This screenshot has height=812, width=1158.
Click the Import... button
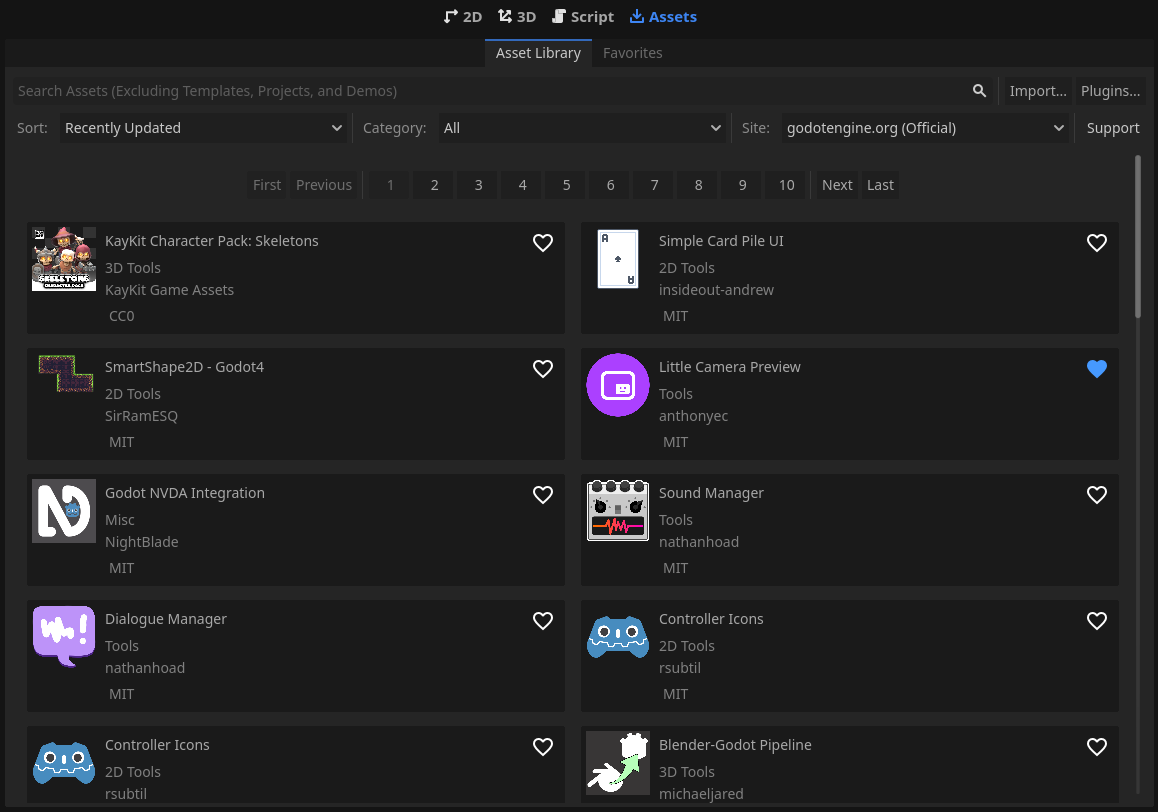tap(1038, 91)
